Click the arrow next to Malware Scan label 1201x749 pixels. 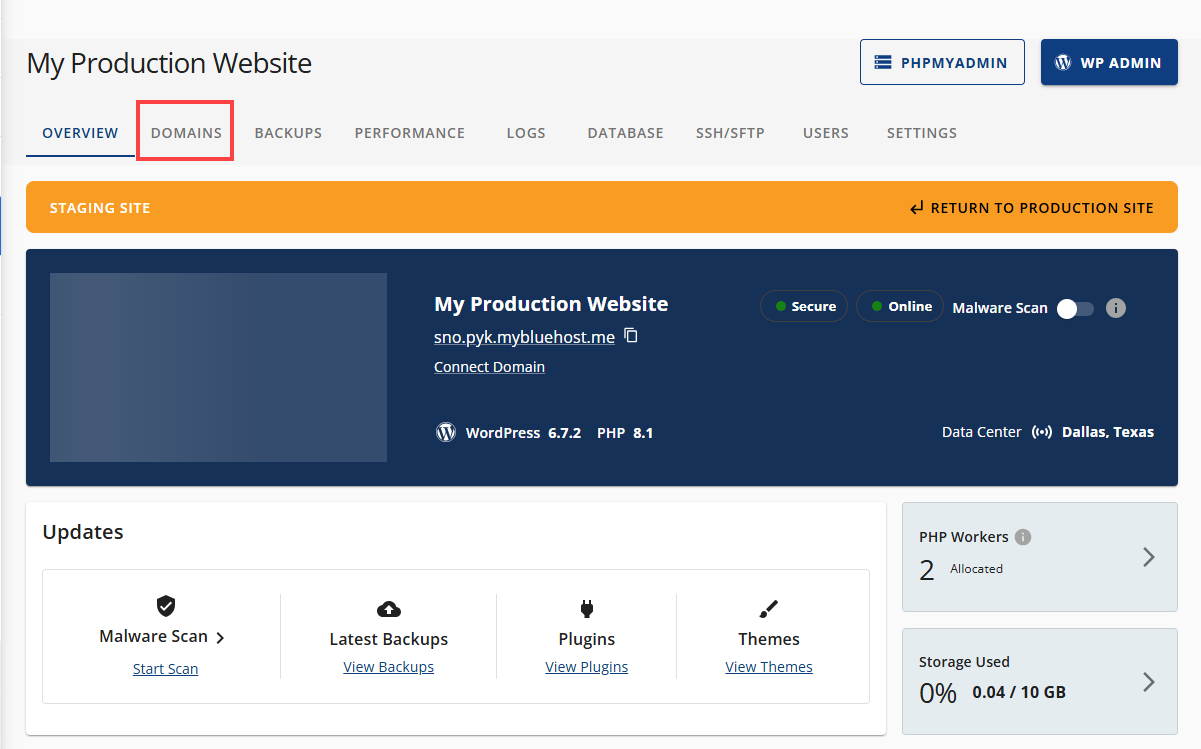(221, 635)
